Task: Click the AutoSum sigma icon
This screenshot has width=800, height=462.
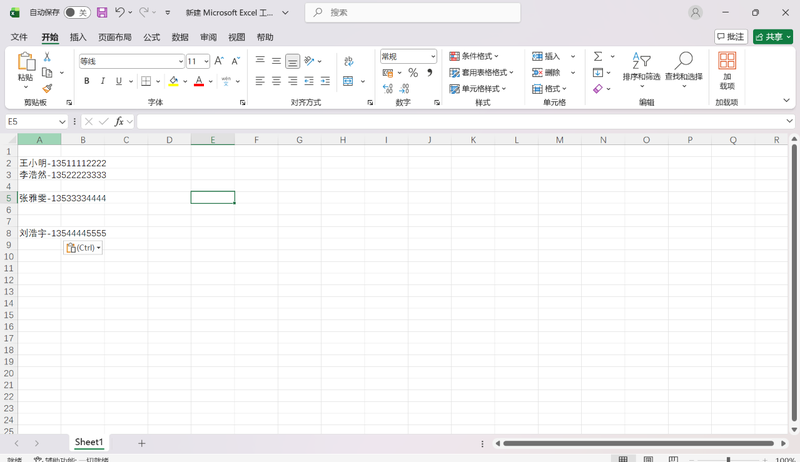Action: pyautogui.click(x=598, y=56)
